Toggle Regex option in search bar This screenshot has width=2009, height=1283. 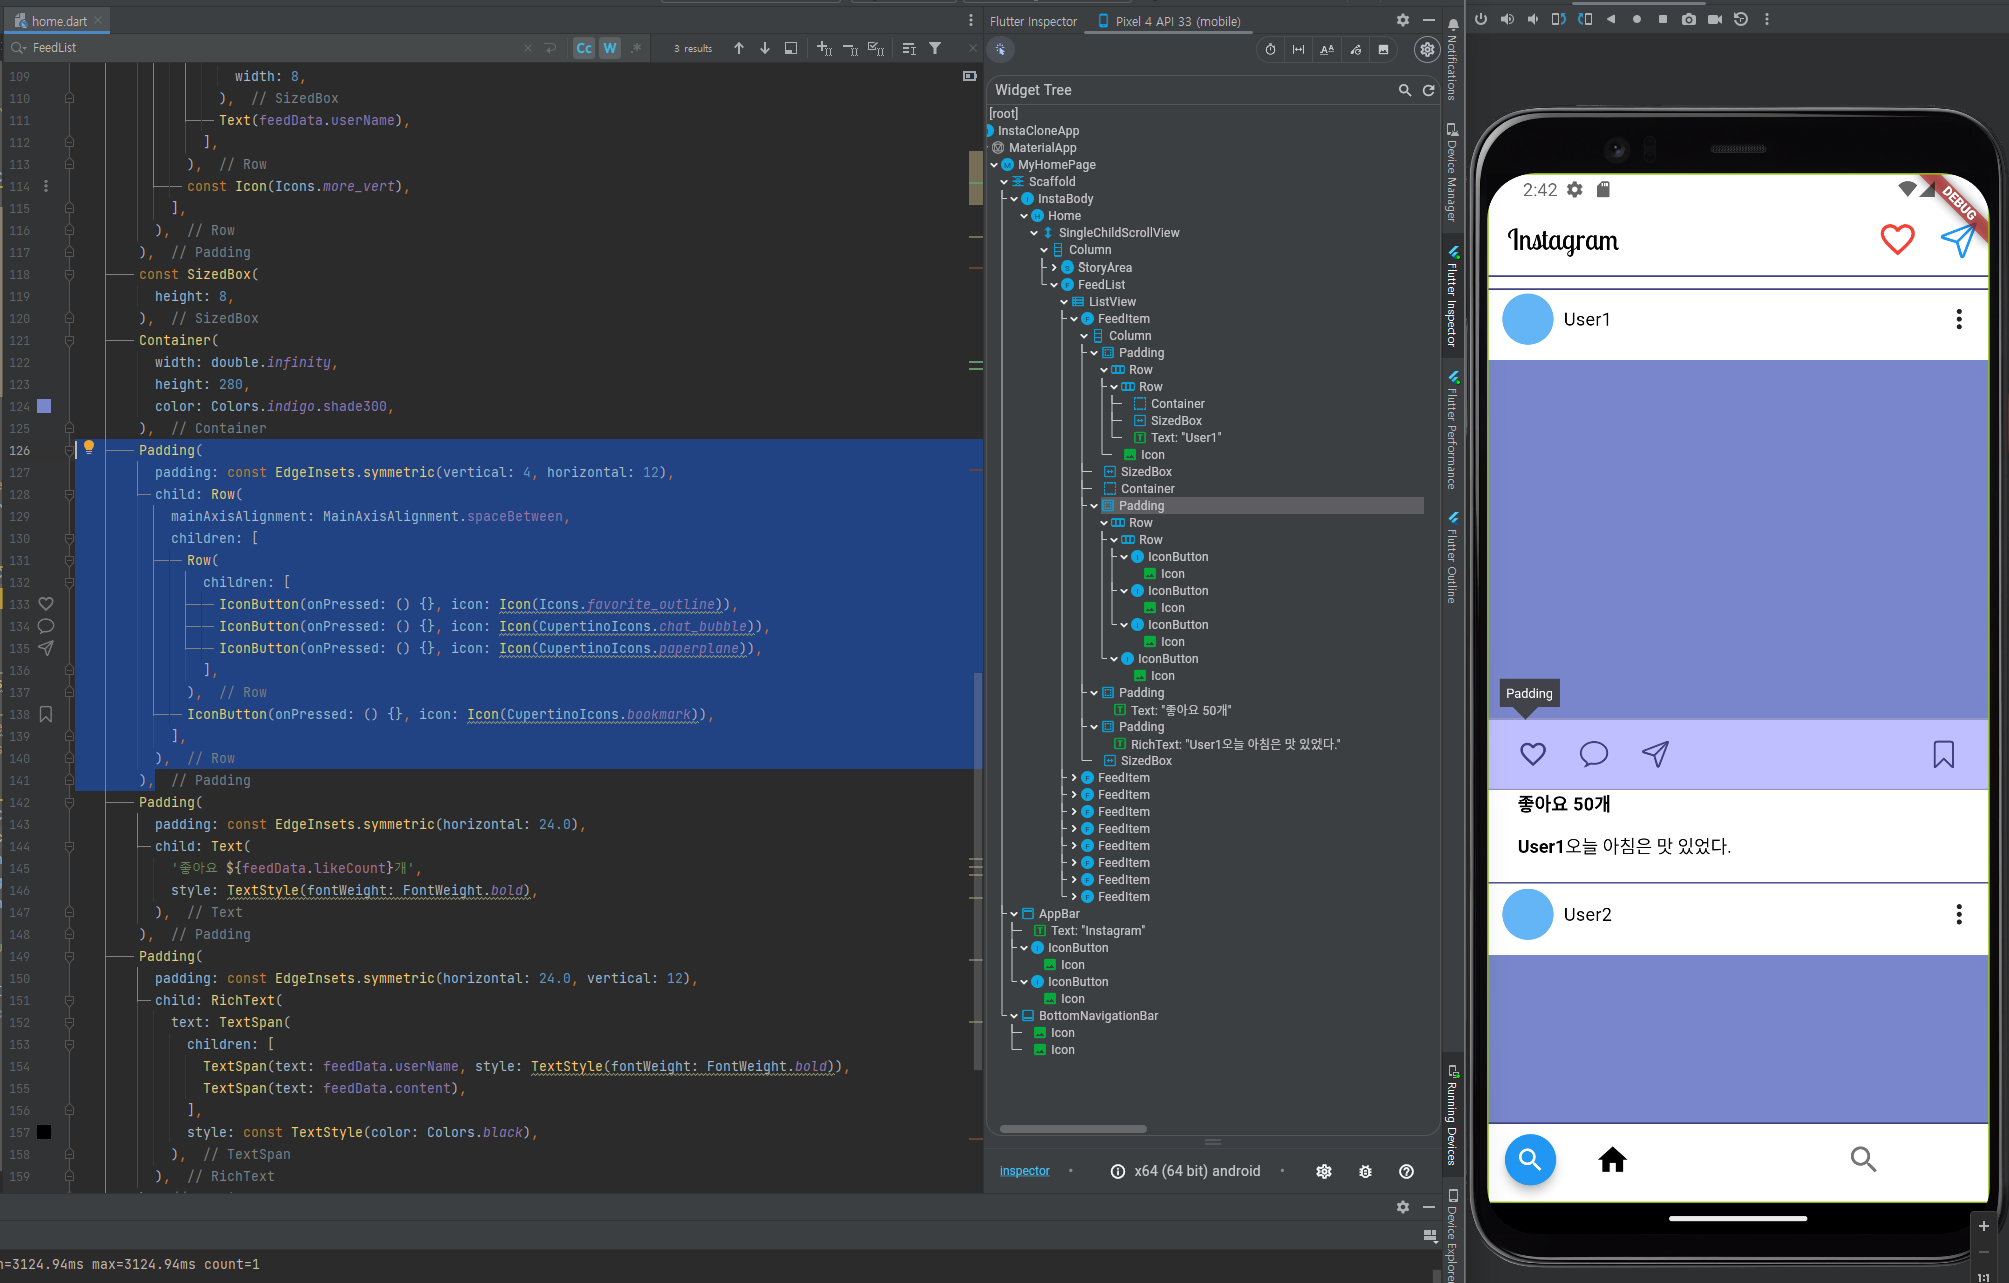[x=635, y=48]
